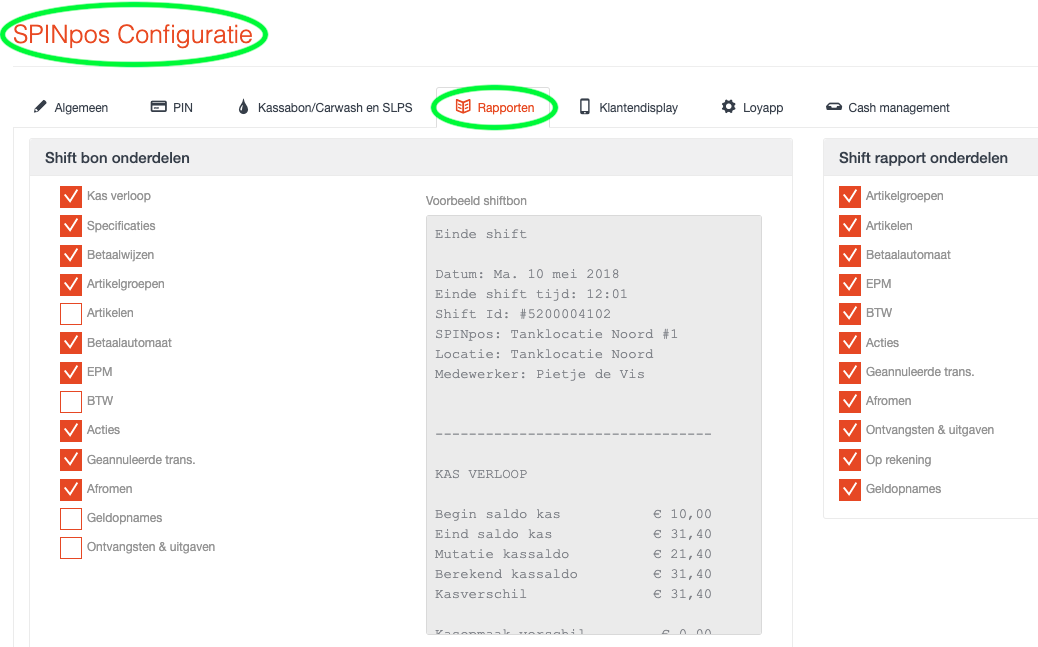Toggle EPM in Shift bon onderdelen
This screenshot has height=647, width=1038.
pos(71,372)
